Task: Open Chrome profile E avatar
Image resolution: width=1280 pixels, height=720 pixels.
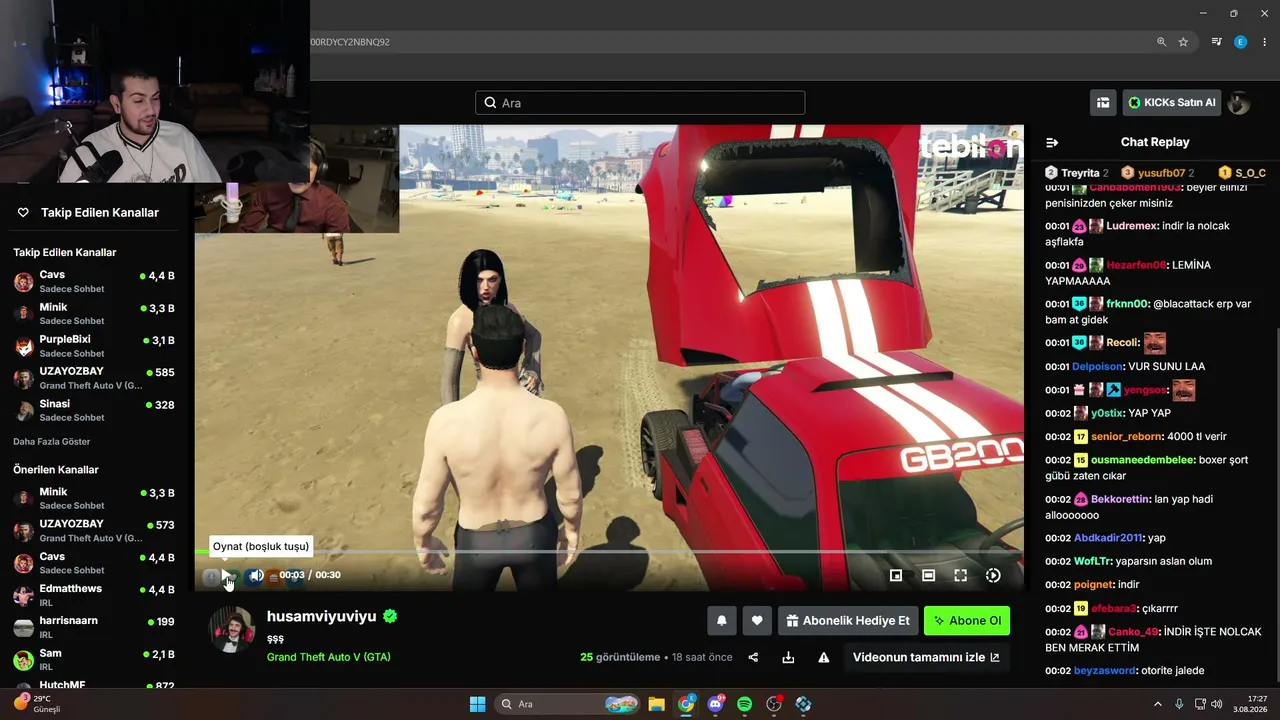Action: tap(1240, 42)
